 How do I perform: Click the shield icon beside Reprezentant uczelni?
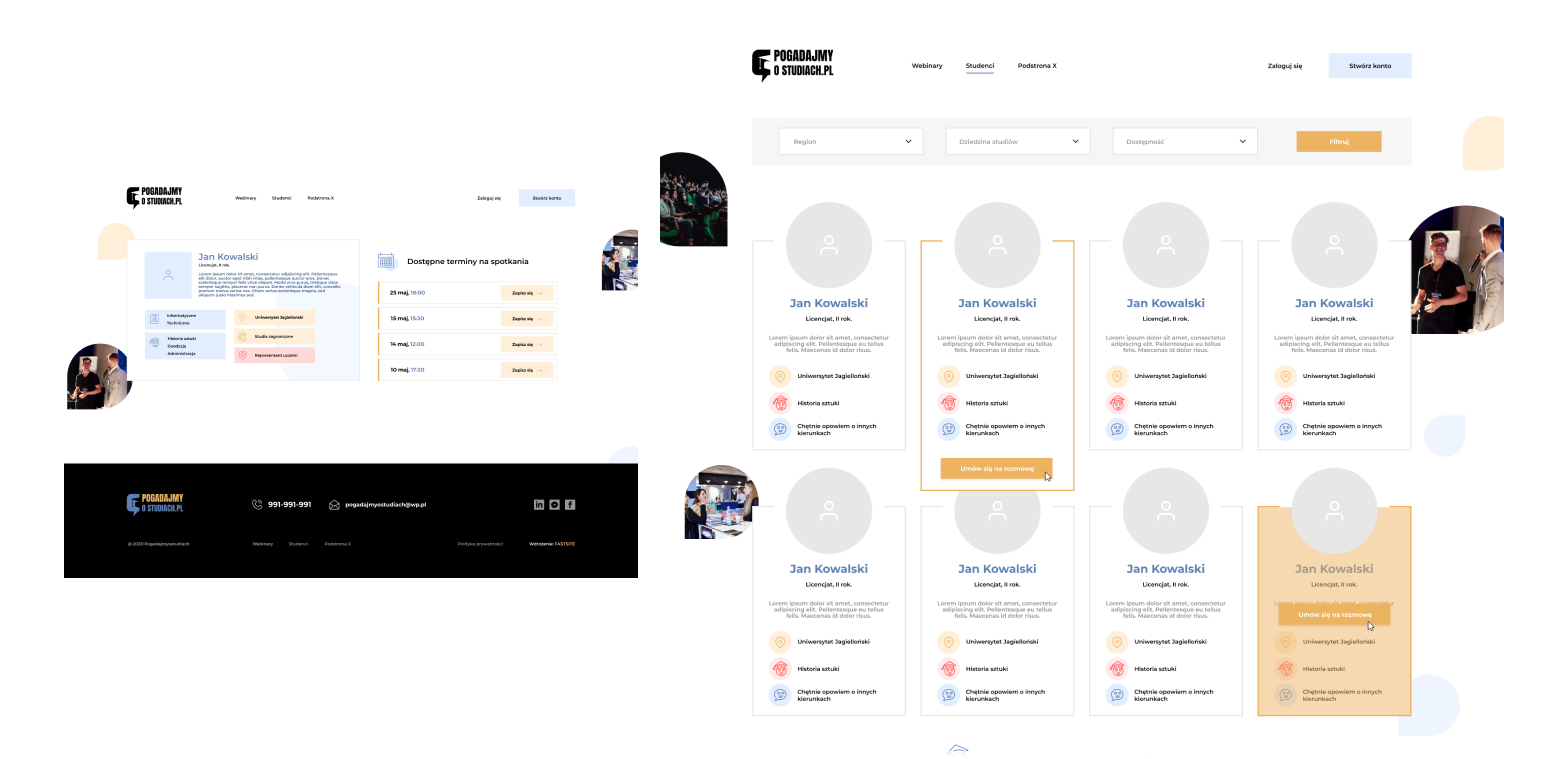click(242, 355)
